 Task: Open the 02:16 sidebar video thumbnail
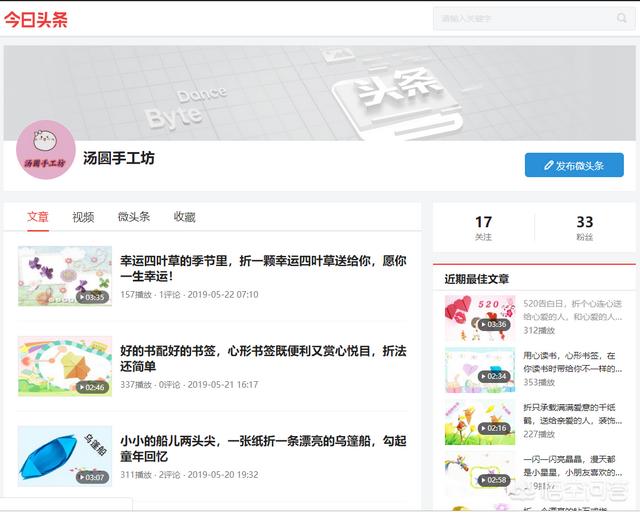(480, 422)
